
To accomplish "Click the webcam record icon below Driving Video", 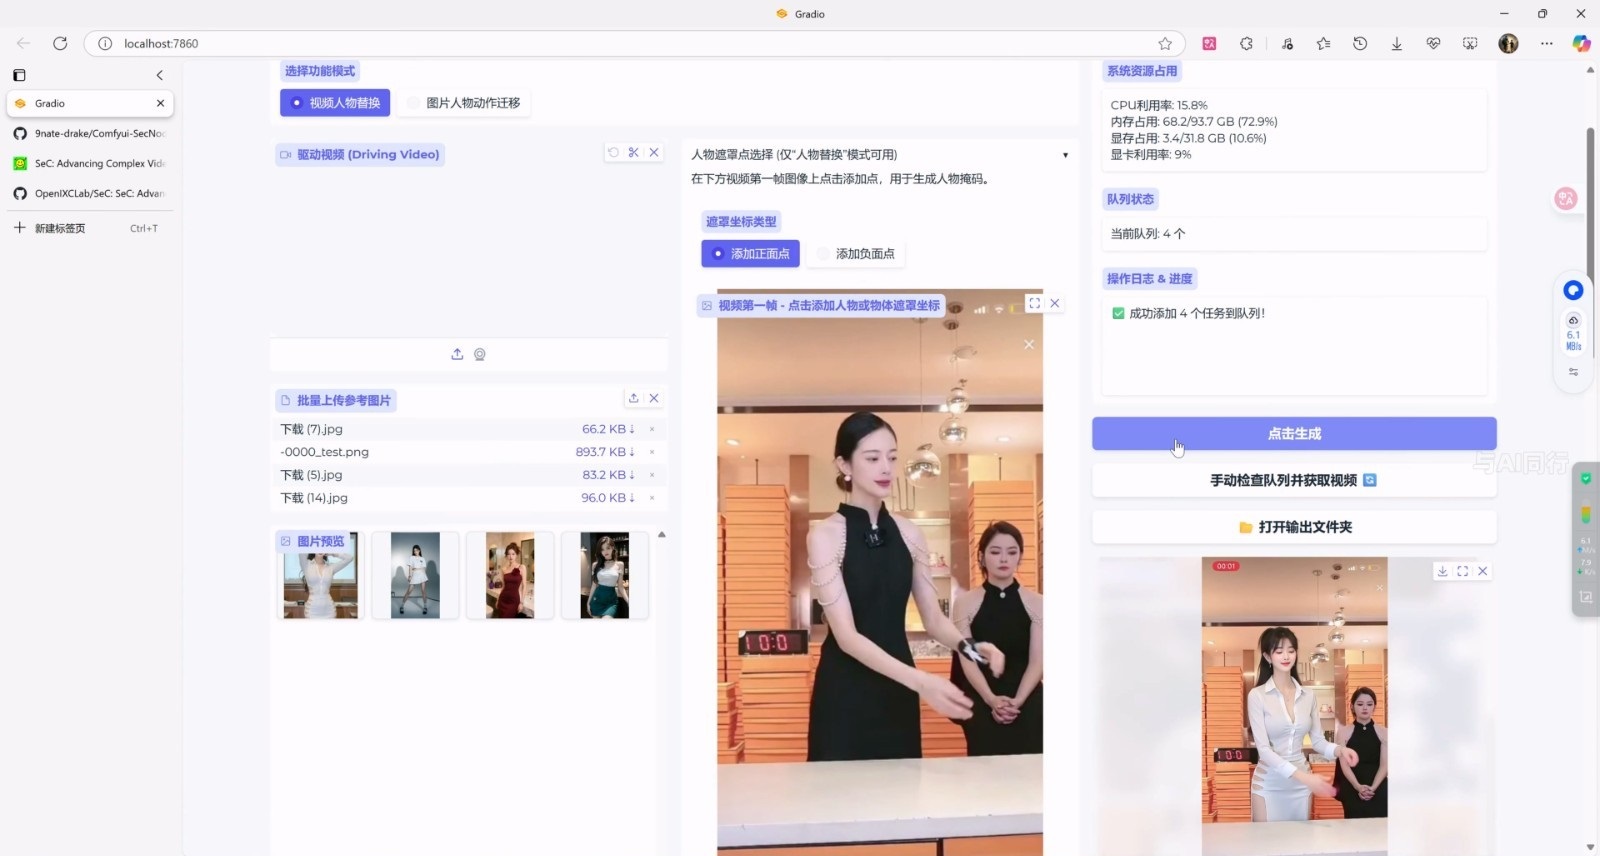I will pyautogui.click(x=480, y=354).
